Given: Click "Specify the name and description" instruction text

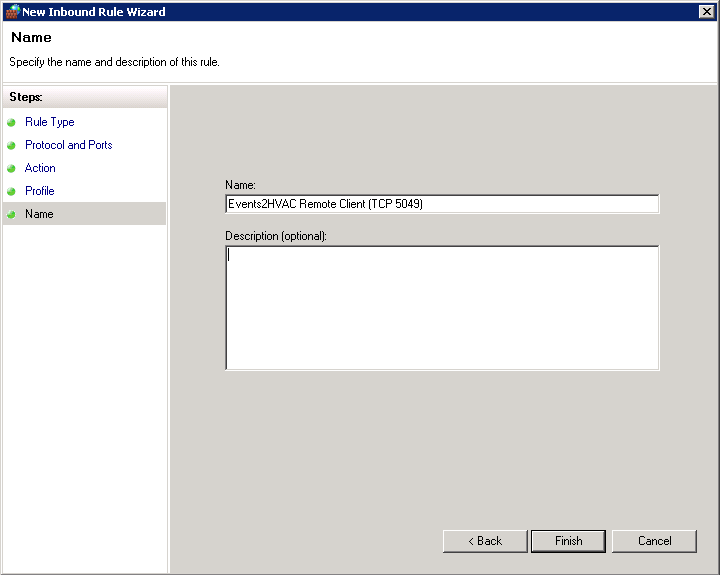Looking at the screenshot, I should click(114, 62).
